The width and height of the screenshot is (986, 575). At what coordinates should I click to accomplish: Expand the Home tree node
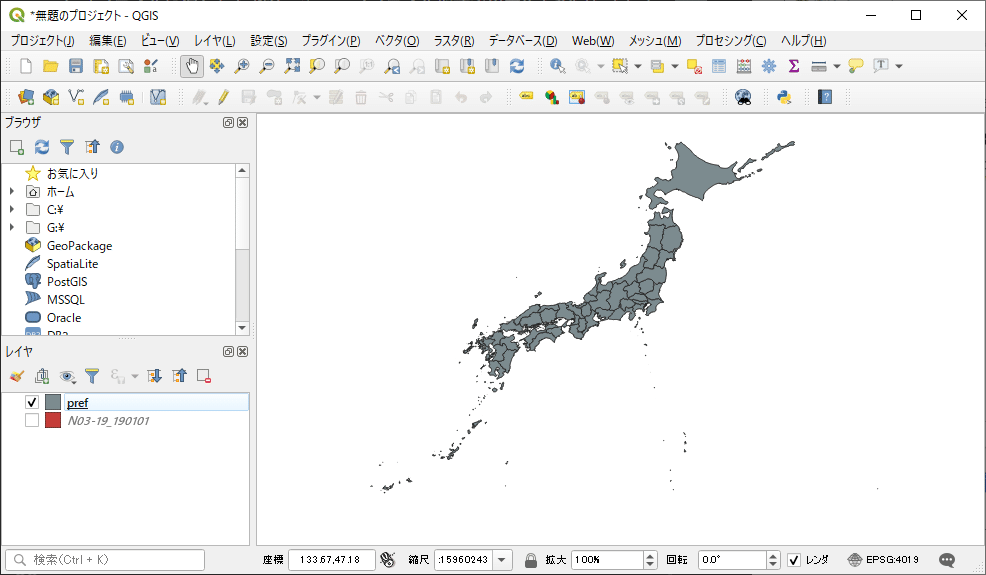pyautogui.click(x=11, y=191)
